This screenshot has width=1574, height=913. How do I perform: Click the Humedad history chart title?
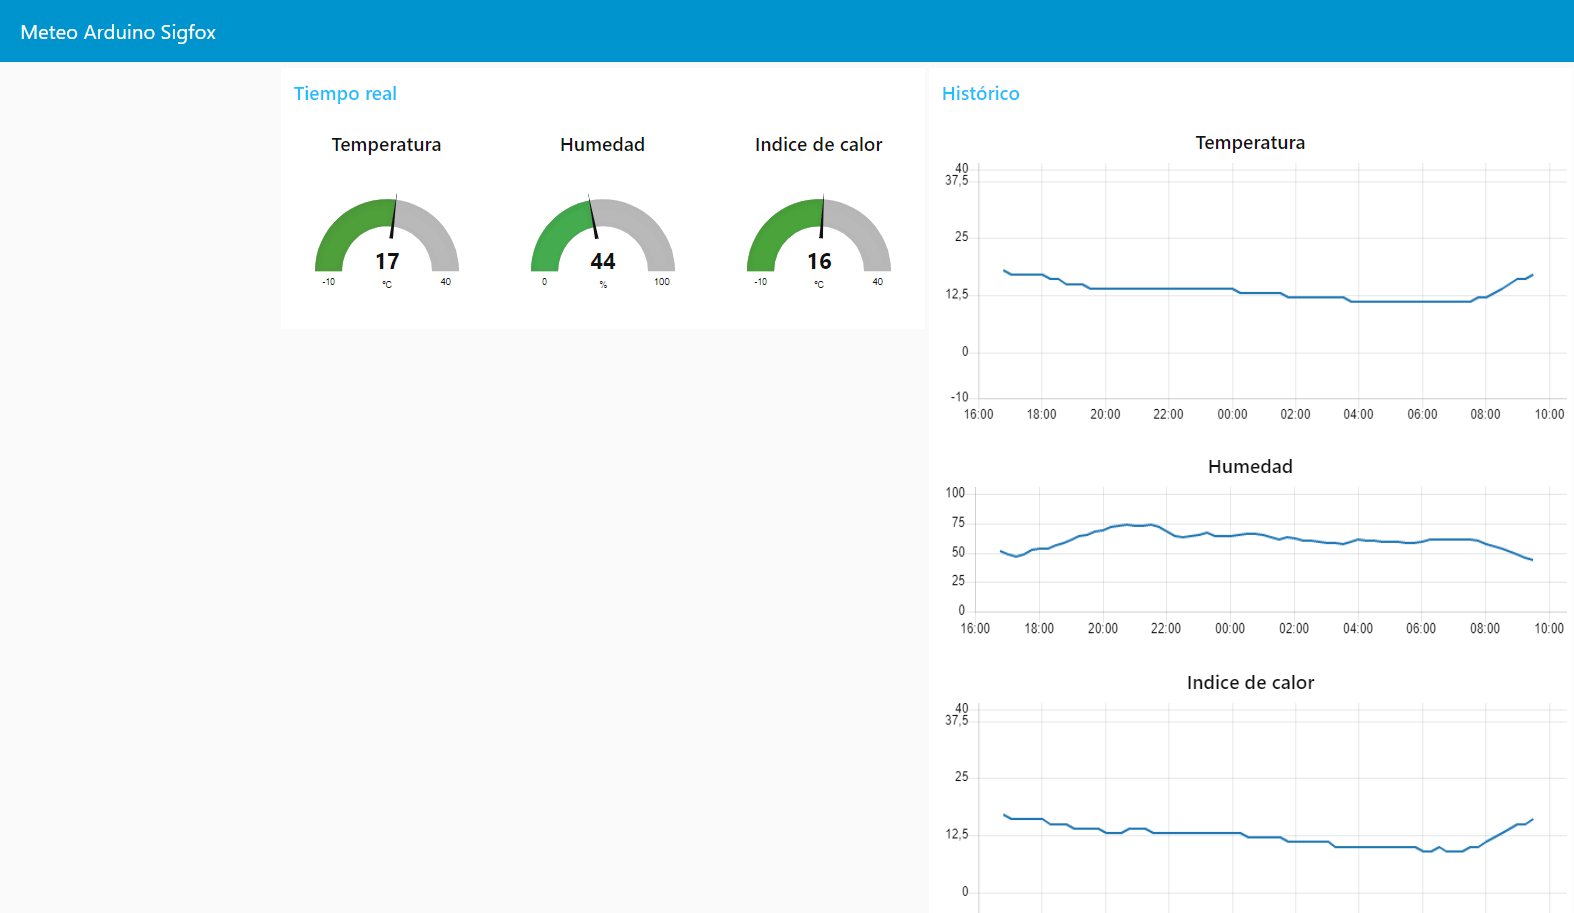[1250, 467]
